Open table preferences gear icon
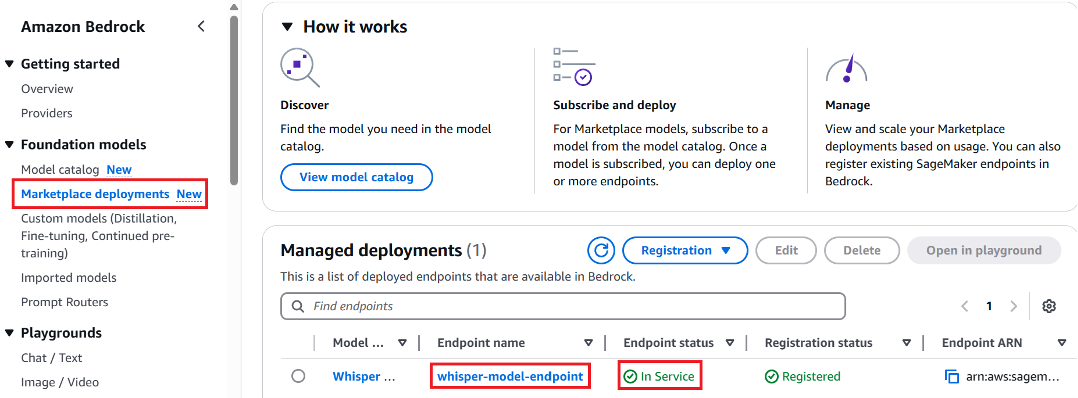This screenshot has width=1078, height=398. (1048, 306)
